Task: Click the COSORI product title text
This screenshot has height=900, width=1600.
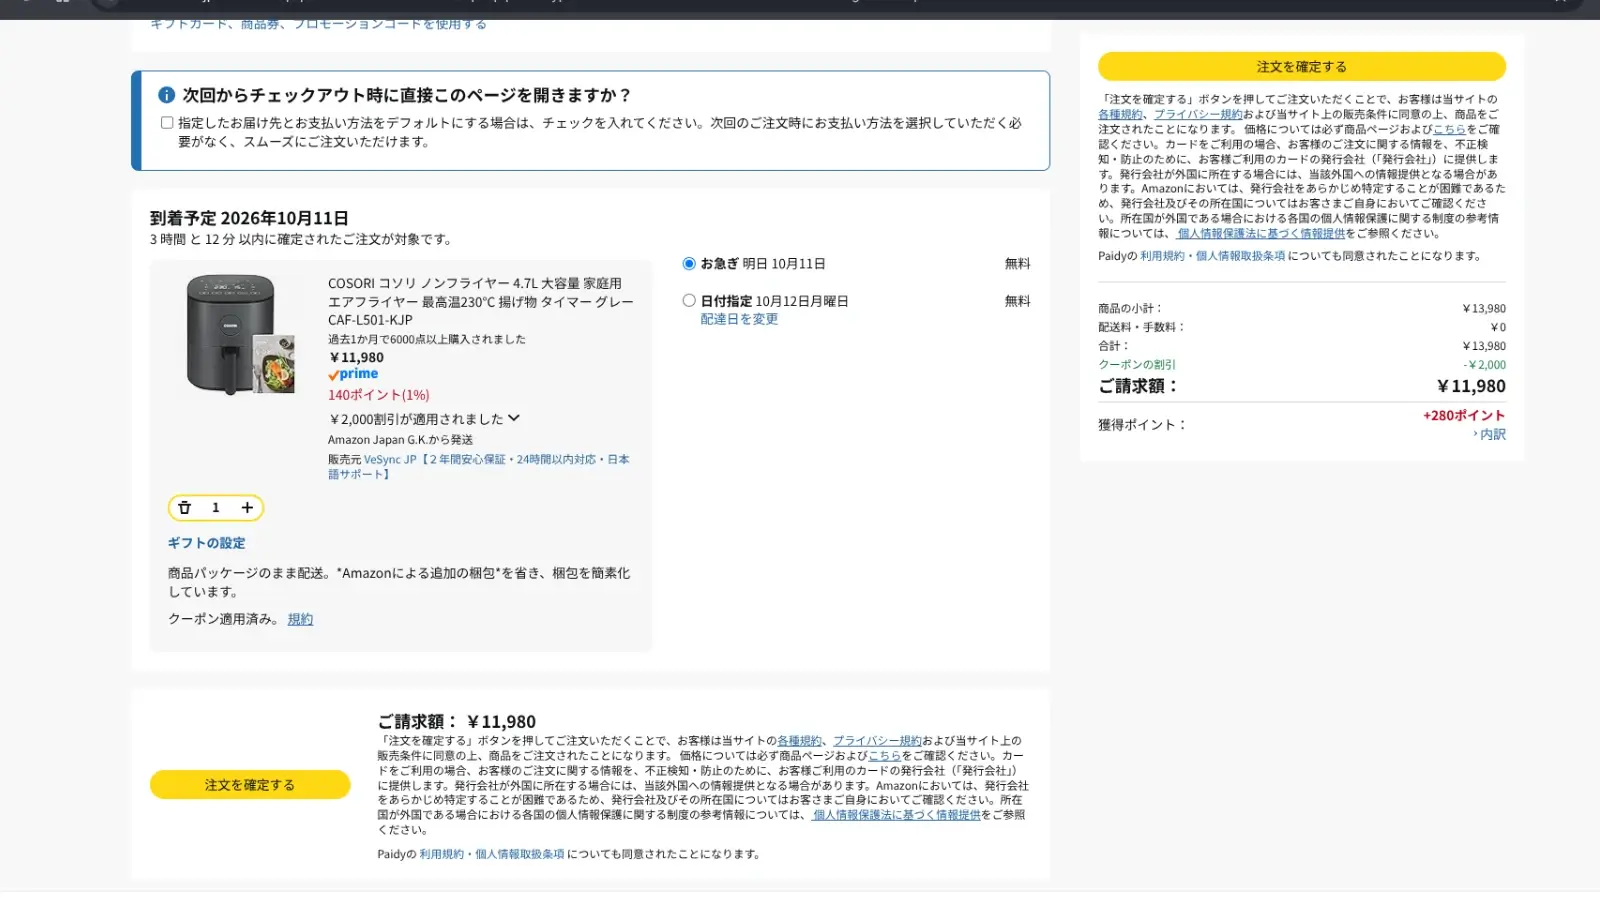Action: point(481,302)
